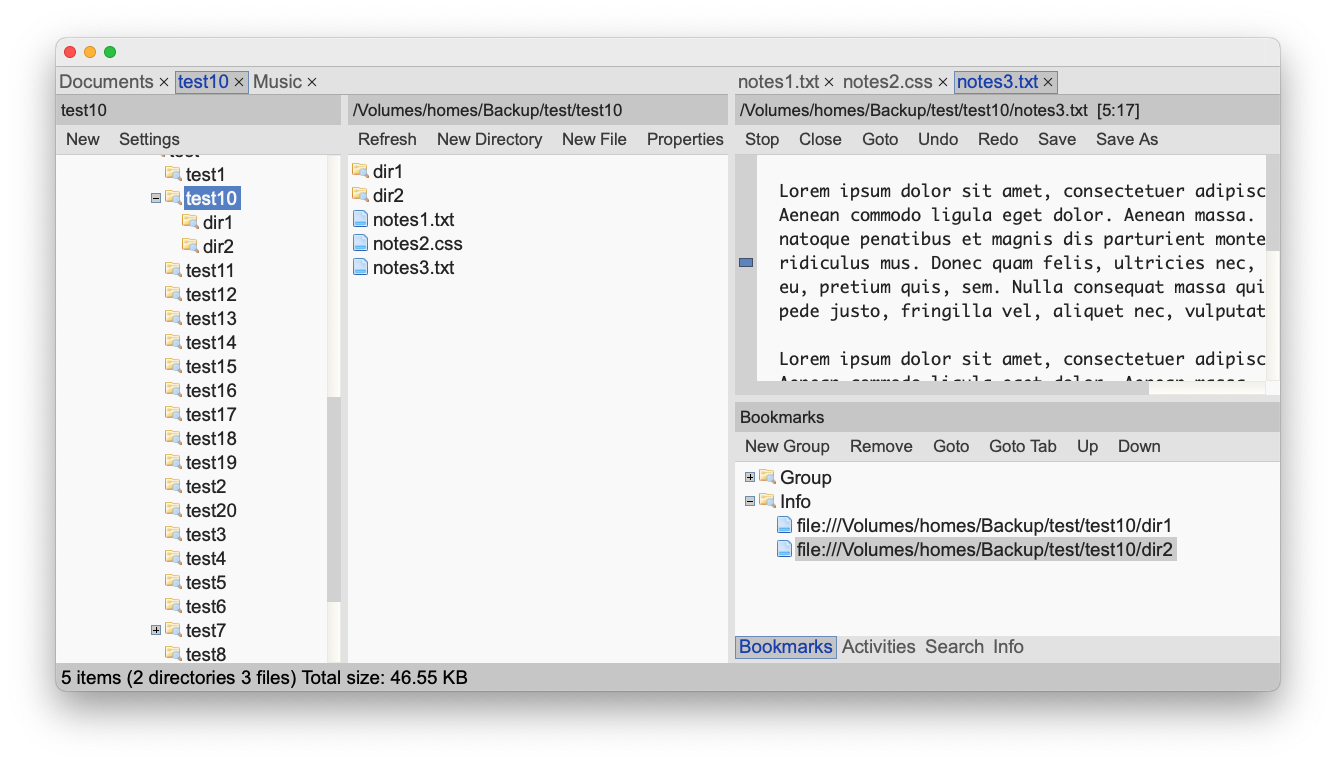Click the dir2 folder icon in file list

[360, 195]
